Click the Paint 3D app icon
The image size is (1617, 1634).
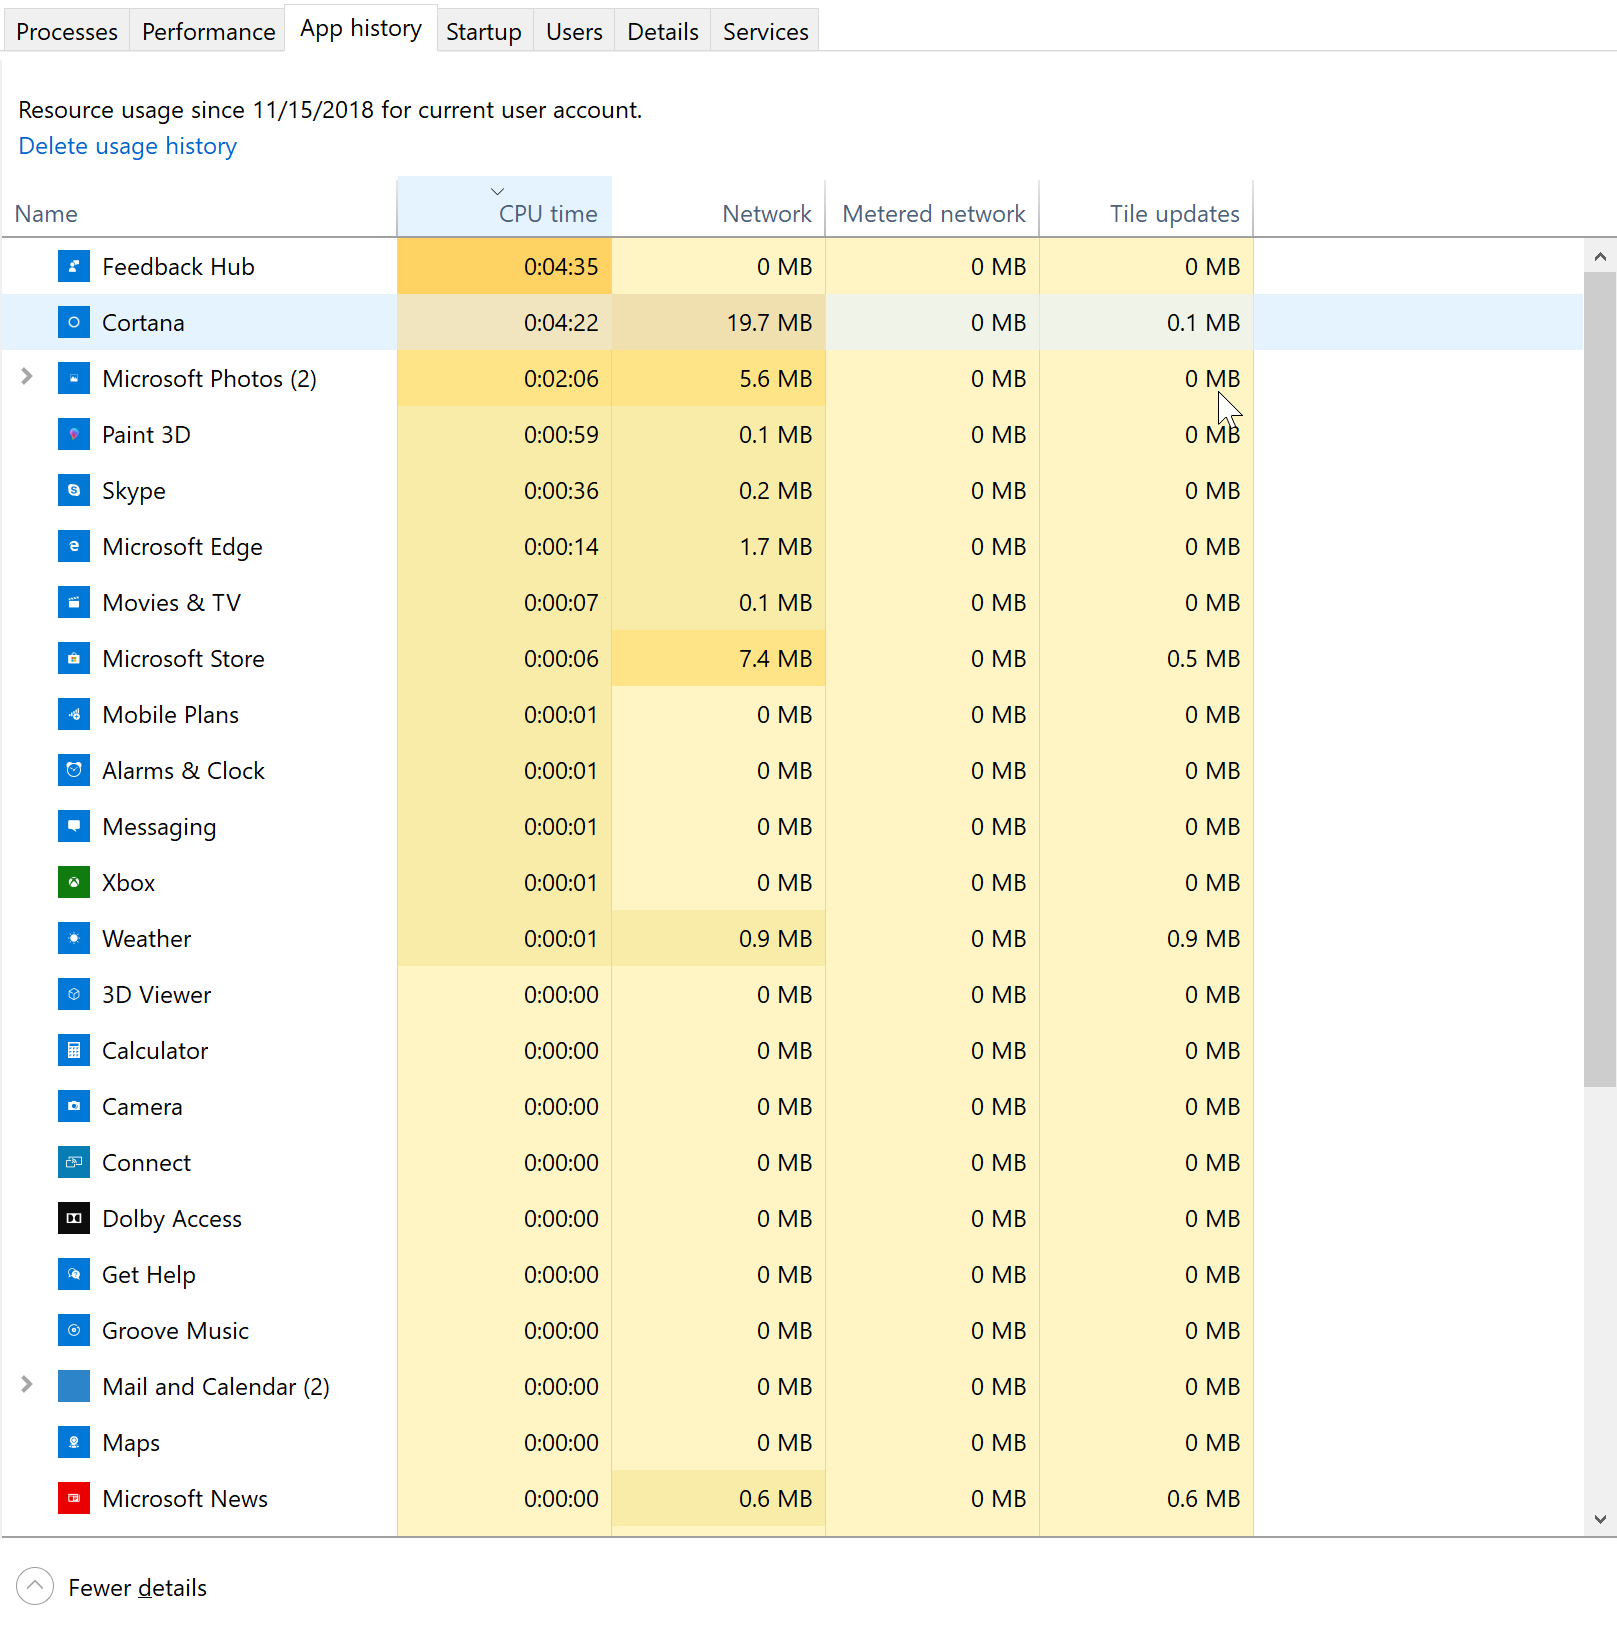tap(74, 435)
